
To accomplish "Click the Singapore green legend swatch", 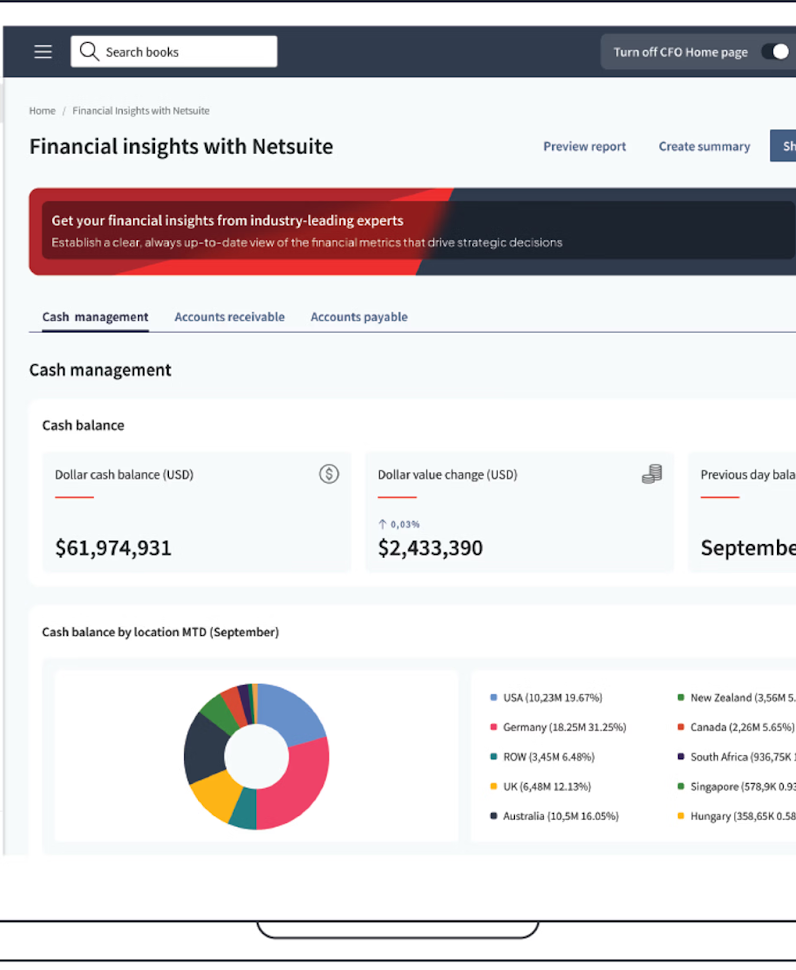I will pyautogui.click(x=681, y=787).
